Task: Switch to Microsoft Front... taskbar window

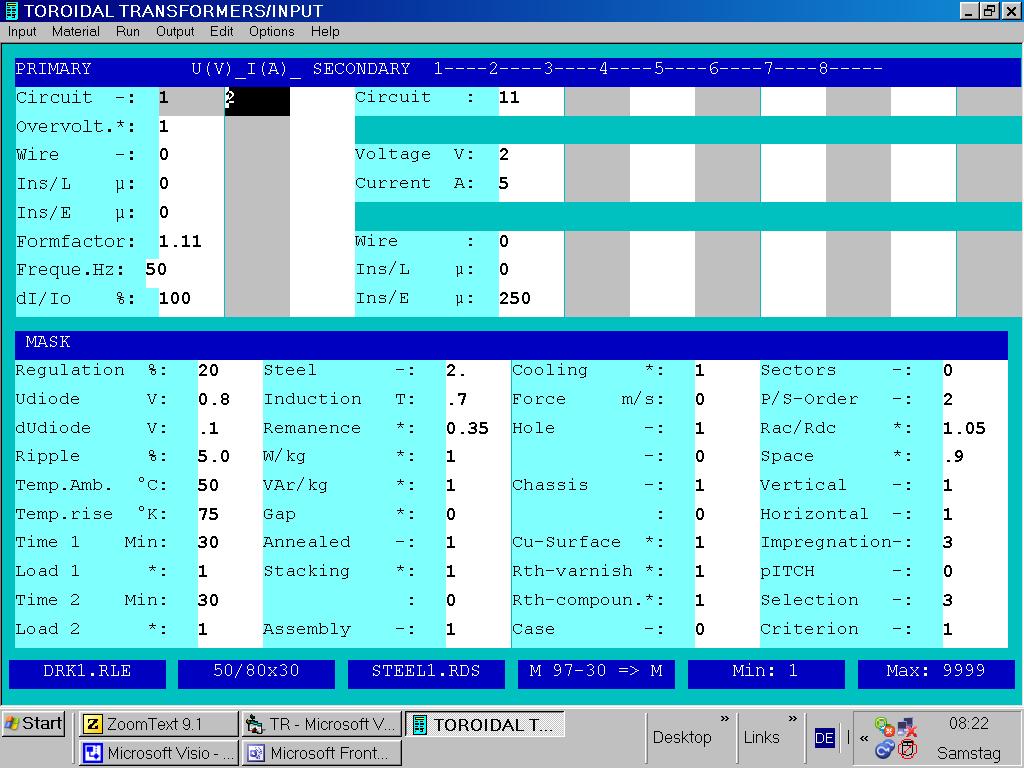Action: (321, 753)
